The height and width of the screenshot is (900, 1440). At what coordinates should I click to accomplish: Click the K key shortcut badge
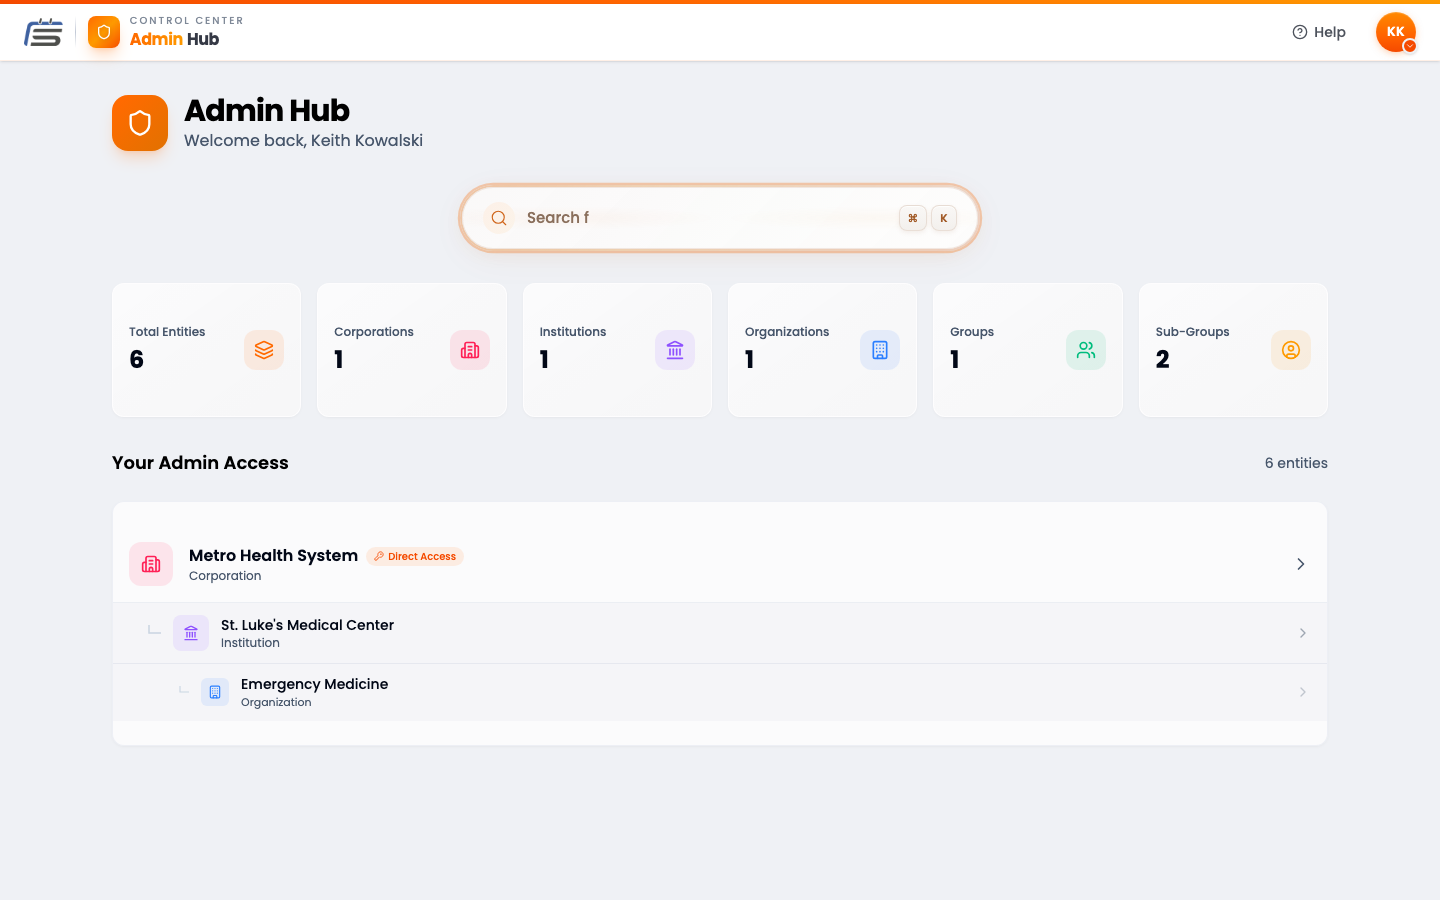pos(944,218)
